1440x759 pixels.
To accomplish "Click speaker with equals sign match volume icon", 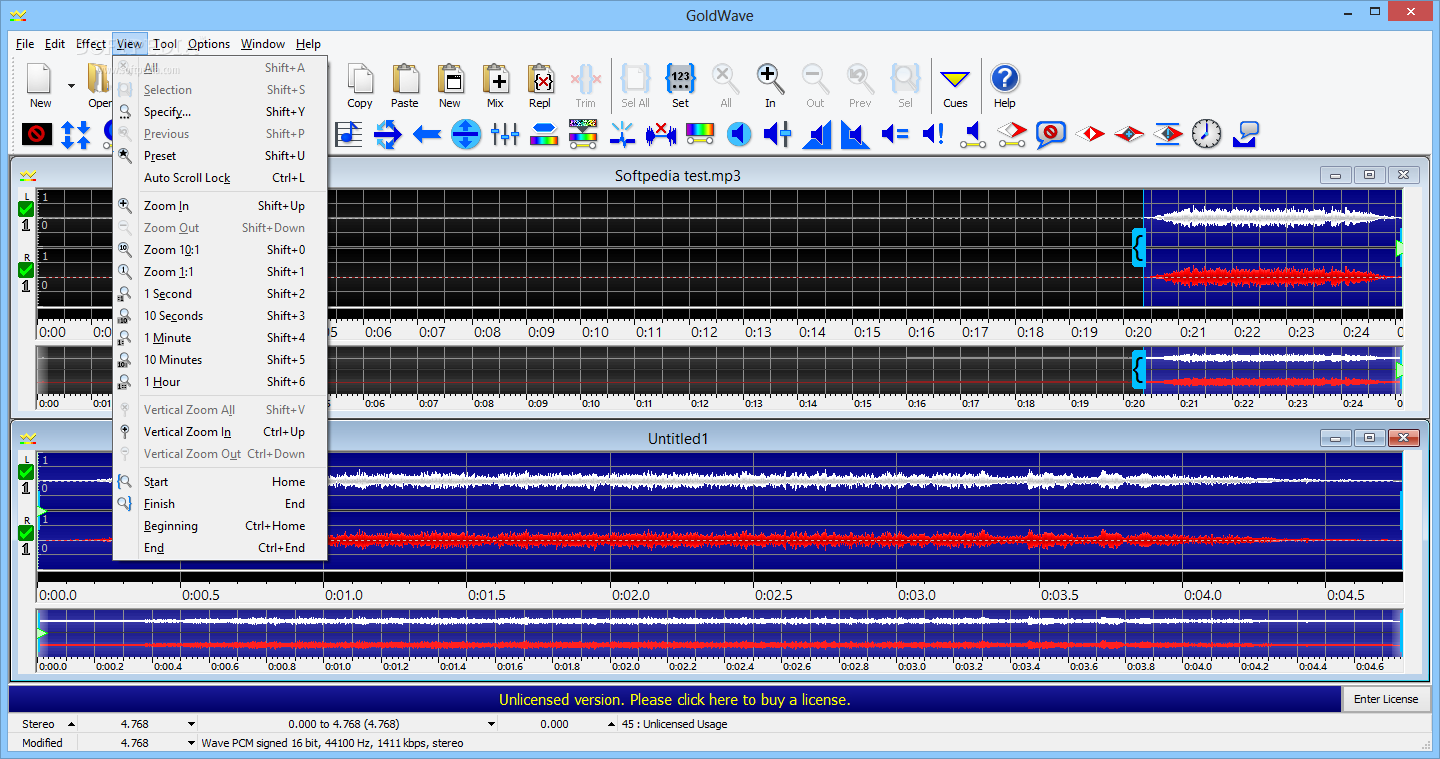I will [x=894, y=134].
